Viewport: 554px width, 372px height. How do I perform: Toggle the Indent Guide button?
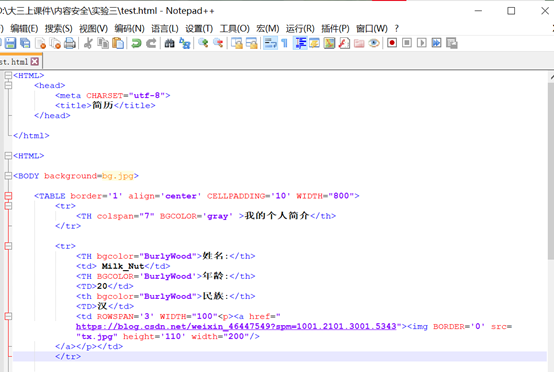[x=300, y=43]
